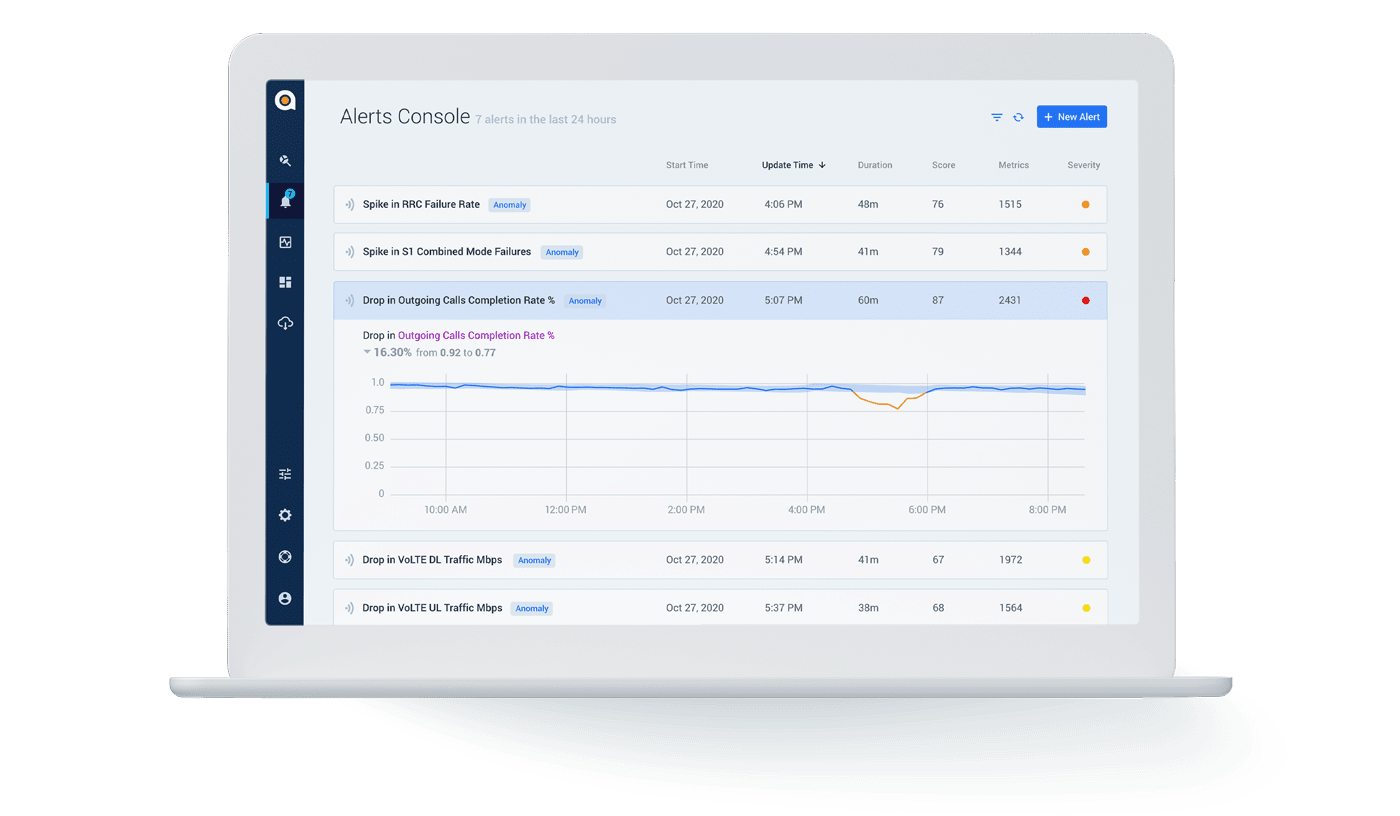
Task: Sort by Duration column header
Action: (x=875, y=165)
